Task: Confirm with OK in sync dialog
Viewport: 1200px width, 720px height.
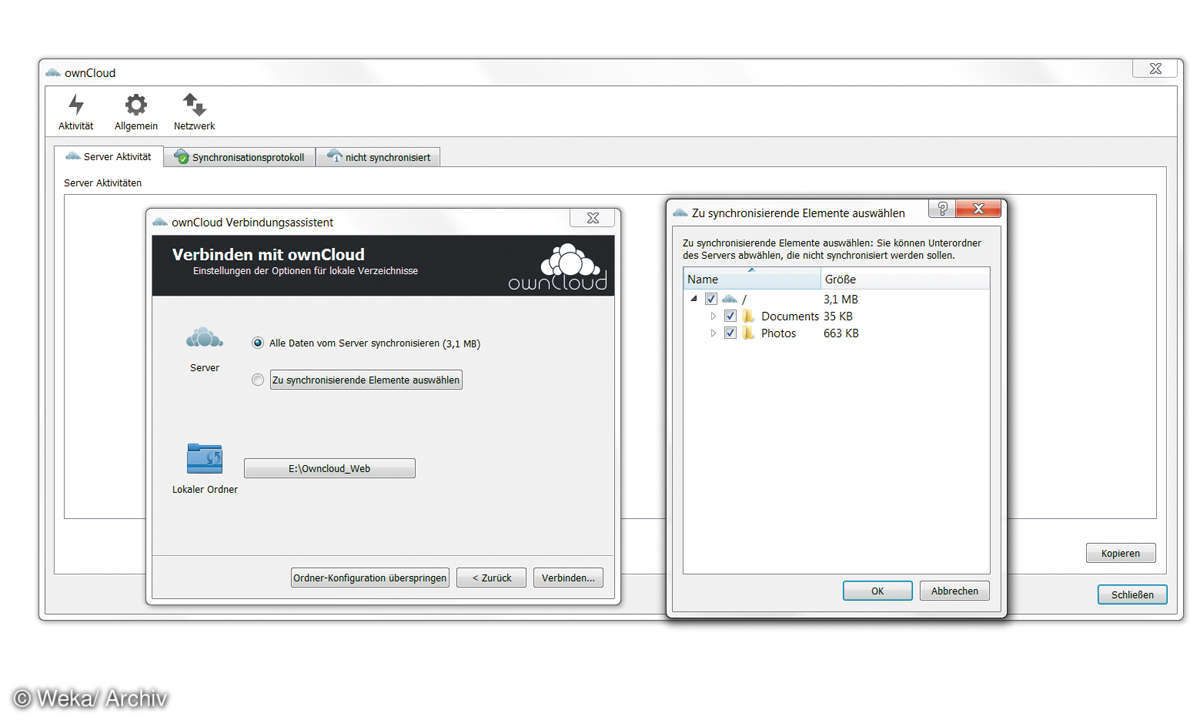Action: tap(877, 591)
